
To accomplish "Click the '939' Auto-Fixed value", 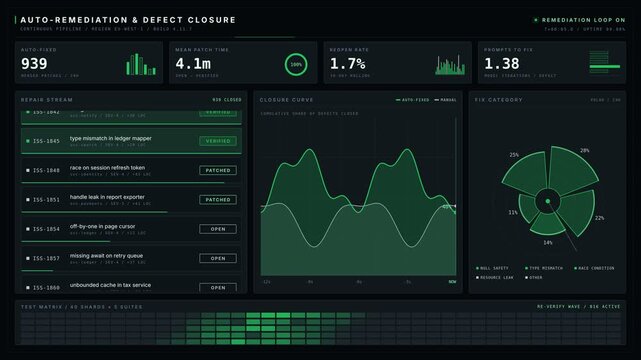I will click(x=34, y=64).
